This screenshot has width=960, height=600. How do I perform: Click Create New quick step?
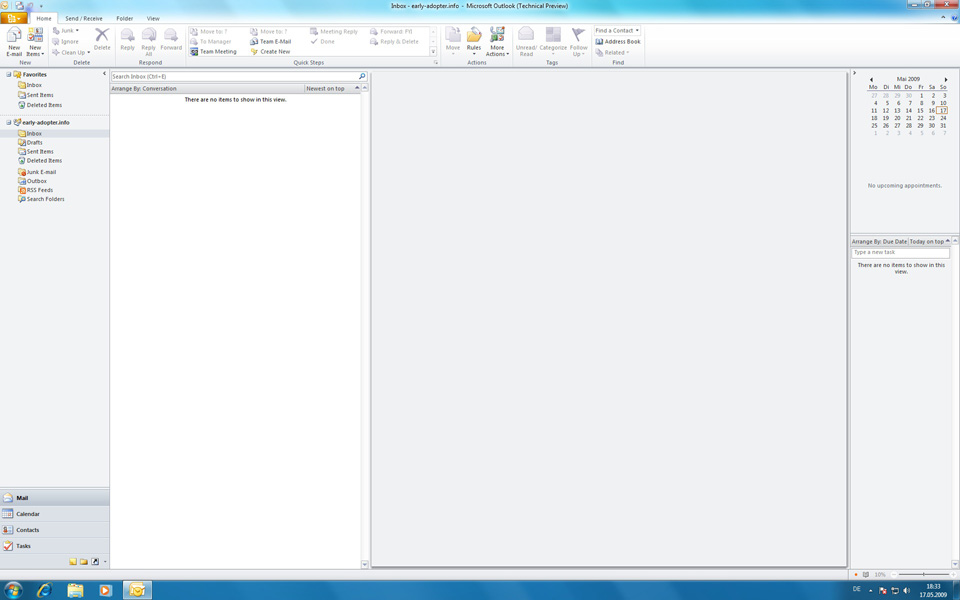(x=271, y=52)
